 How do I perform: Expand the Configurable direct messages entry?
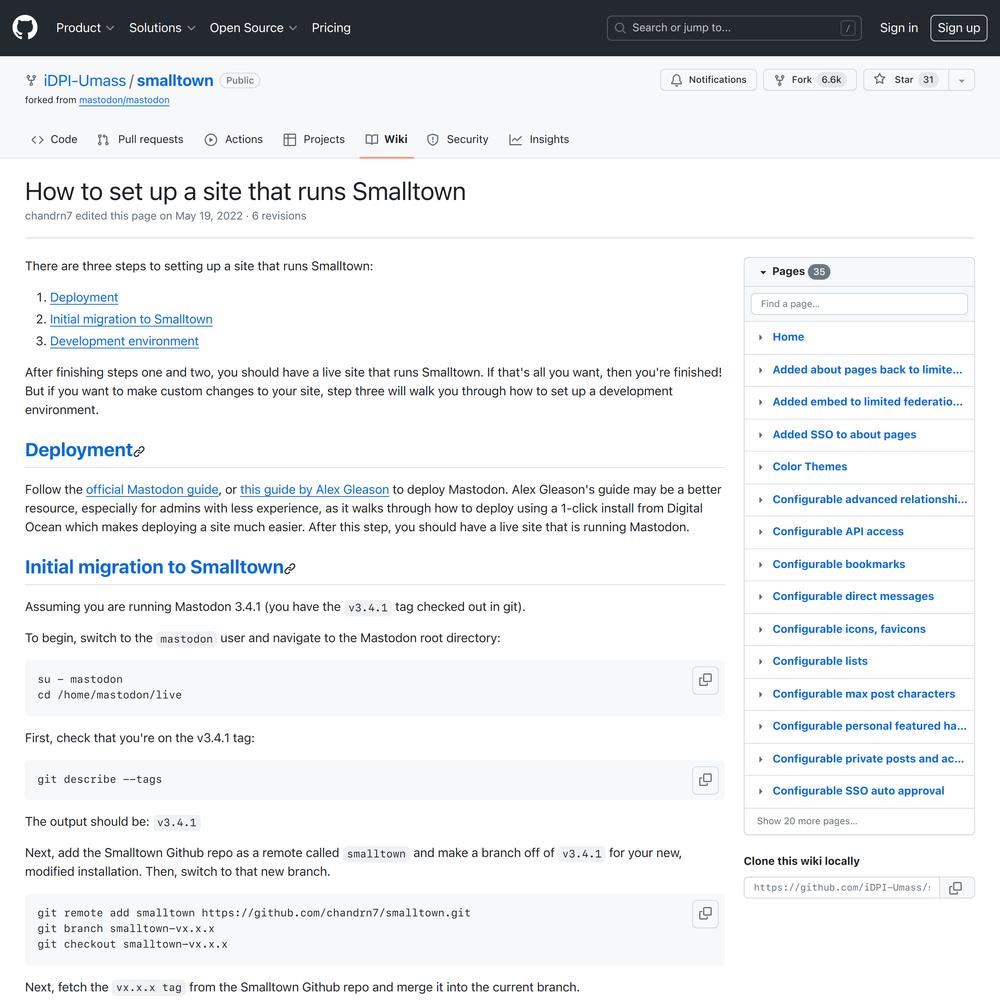point(760,596)
